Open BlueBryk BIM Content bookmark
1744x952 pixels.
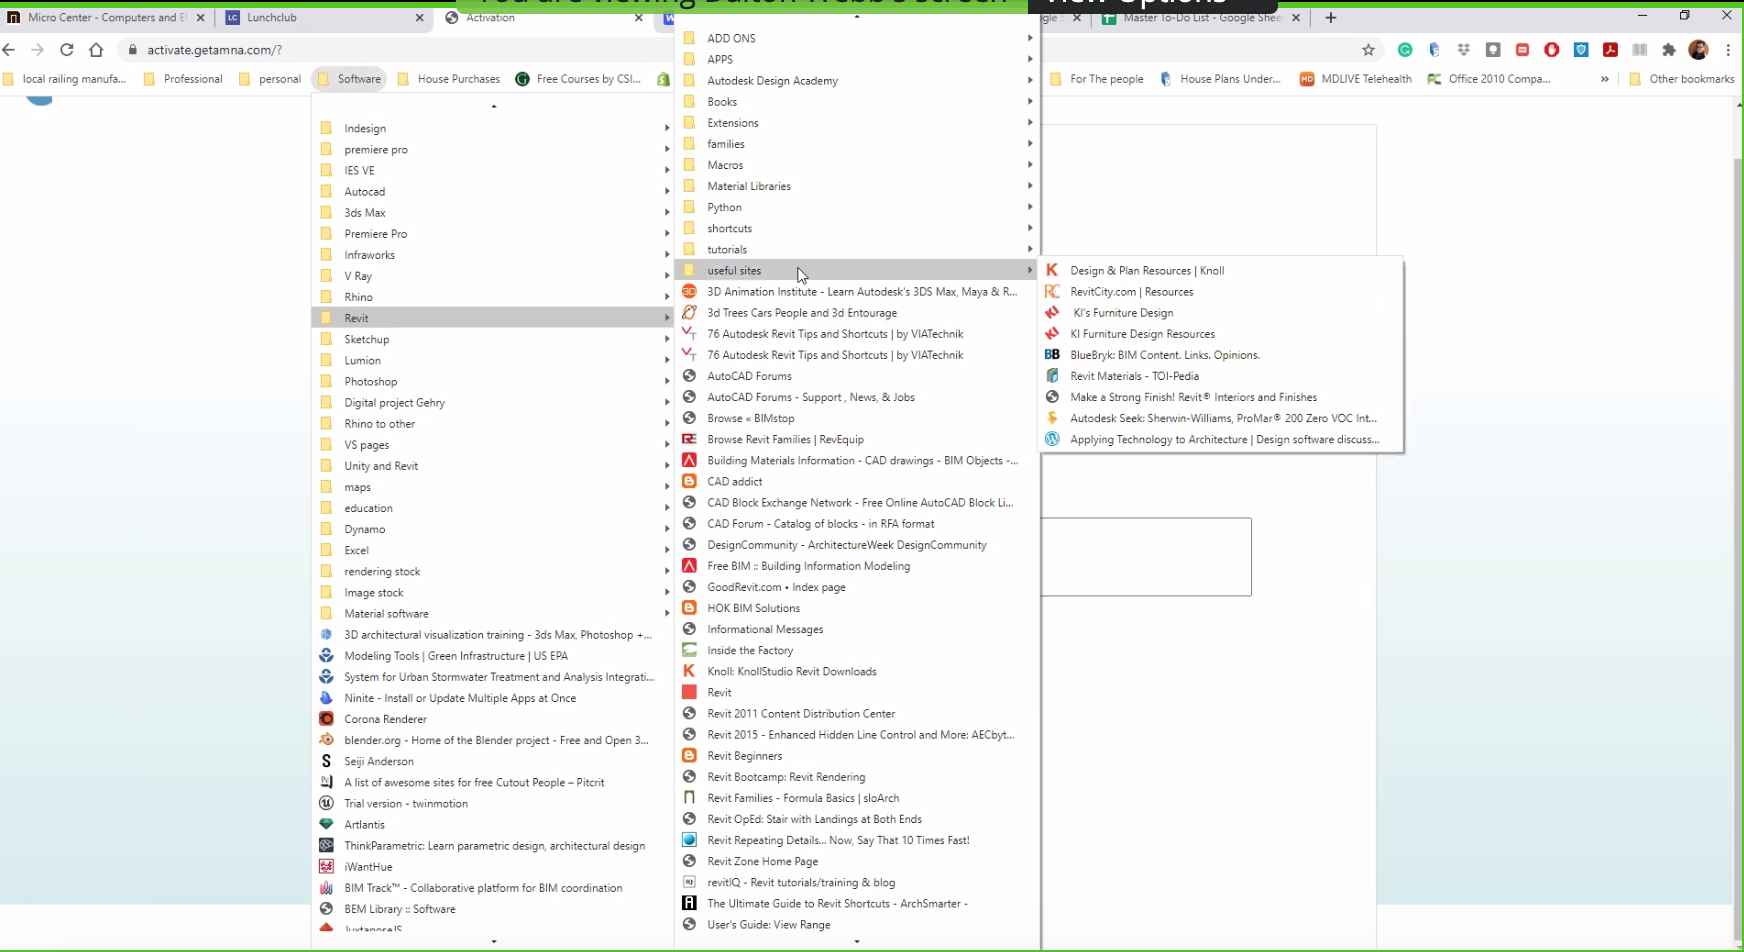[x=1222, y=354]
